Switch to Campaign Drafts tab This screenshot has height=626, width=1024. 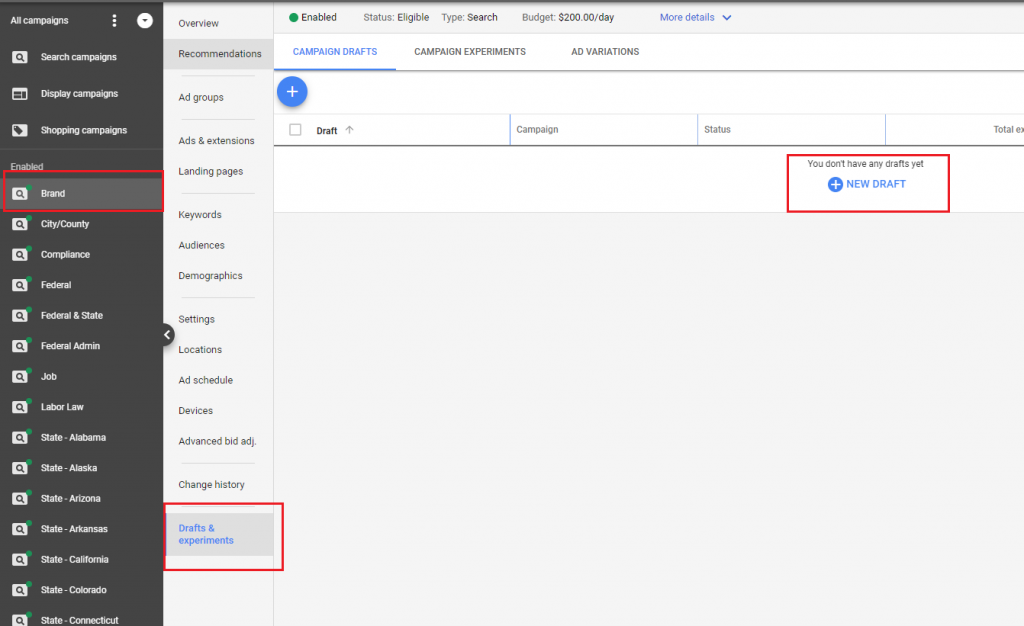(x=334, y=52)
